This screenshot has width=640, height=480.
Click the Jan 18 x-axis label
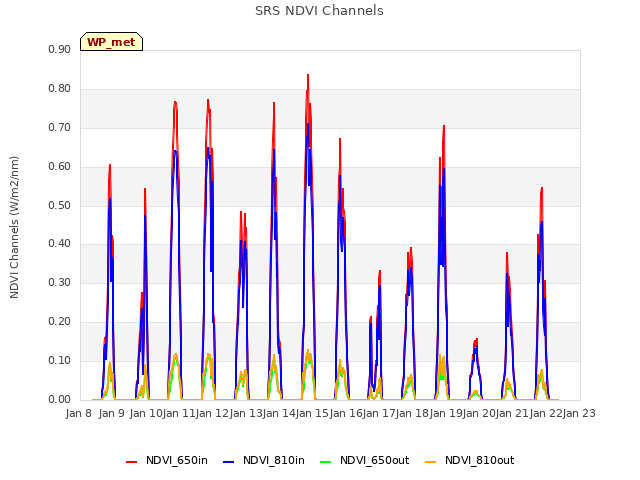point(412,413)
